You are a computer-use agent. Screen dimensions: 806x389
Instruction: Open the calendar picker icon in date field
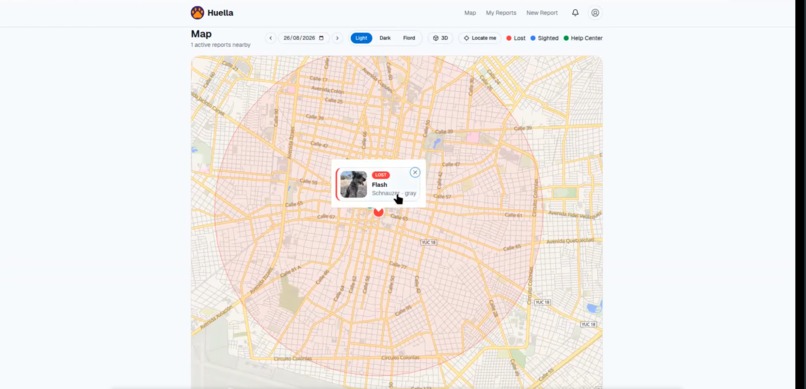(x=321, y=38)
